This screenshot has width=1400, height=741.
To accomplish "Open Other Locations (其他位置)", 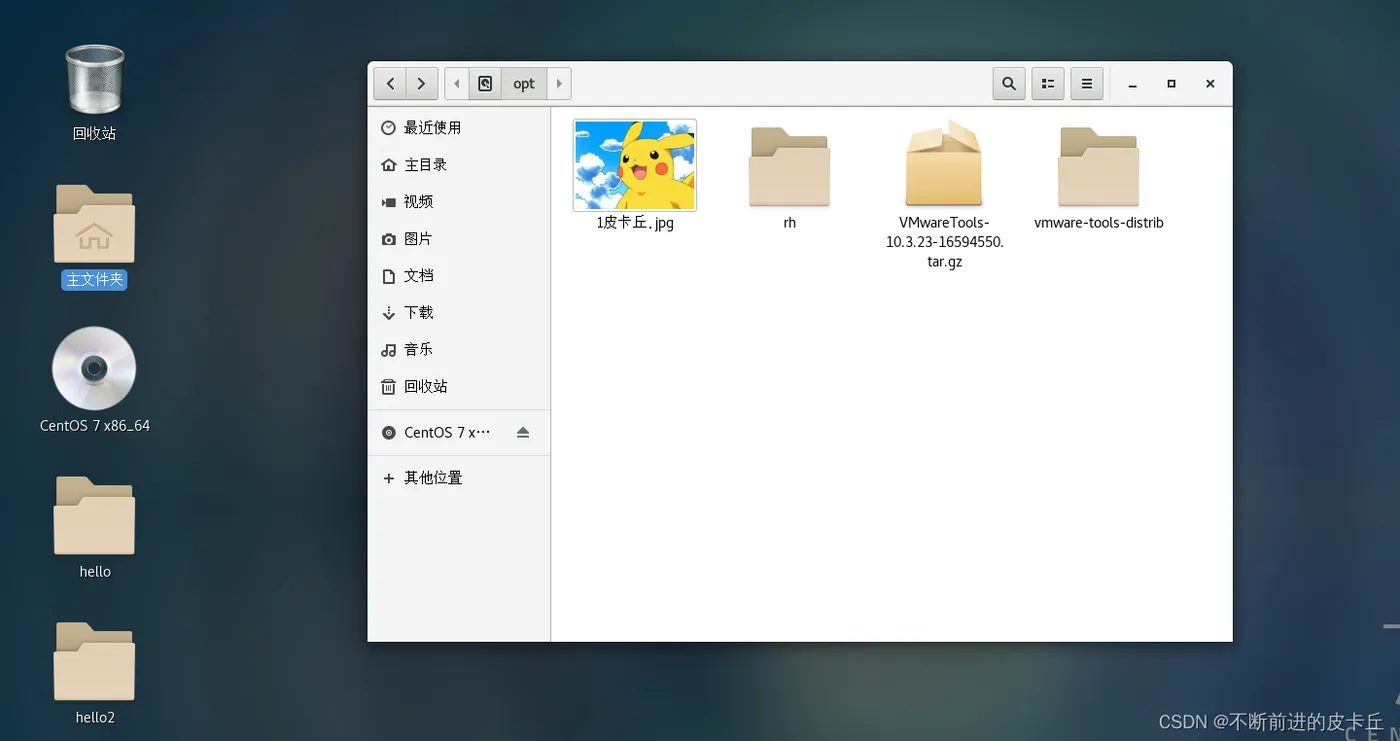I will [459, 478].
